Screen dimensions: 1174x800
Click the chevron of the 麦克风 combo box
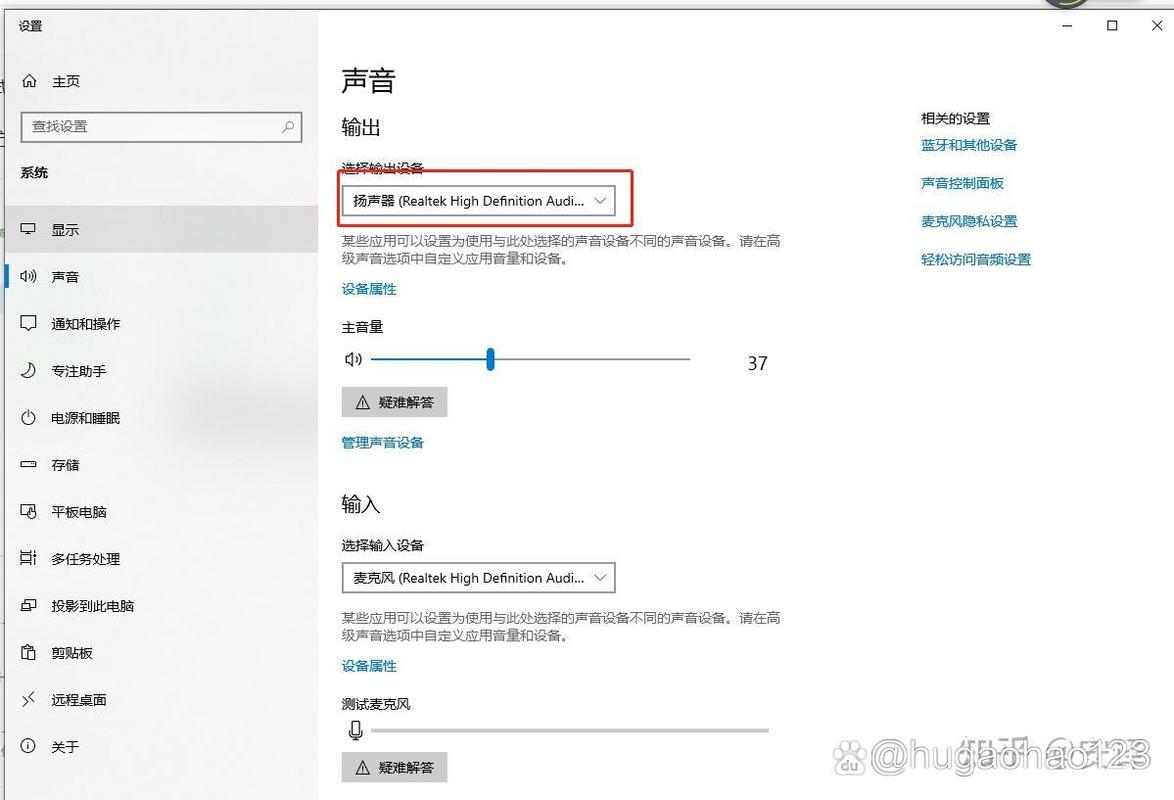[600, 578]
